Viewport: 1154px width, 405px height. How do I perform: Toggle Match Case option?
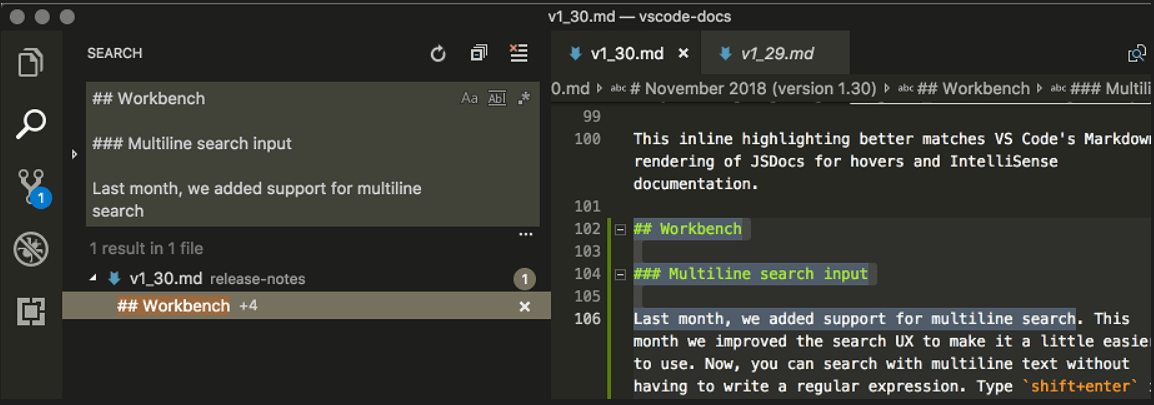(x=470, y=98)
